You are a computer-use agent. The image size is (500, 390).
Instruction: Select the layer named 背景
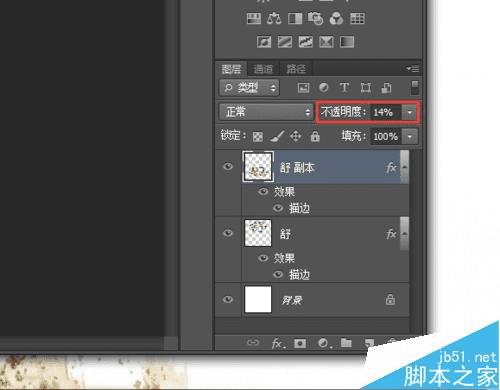point(292,300)
